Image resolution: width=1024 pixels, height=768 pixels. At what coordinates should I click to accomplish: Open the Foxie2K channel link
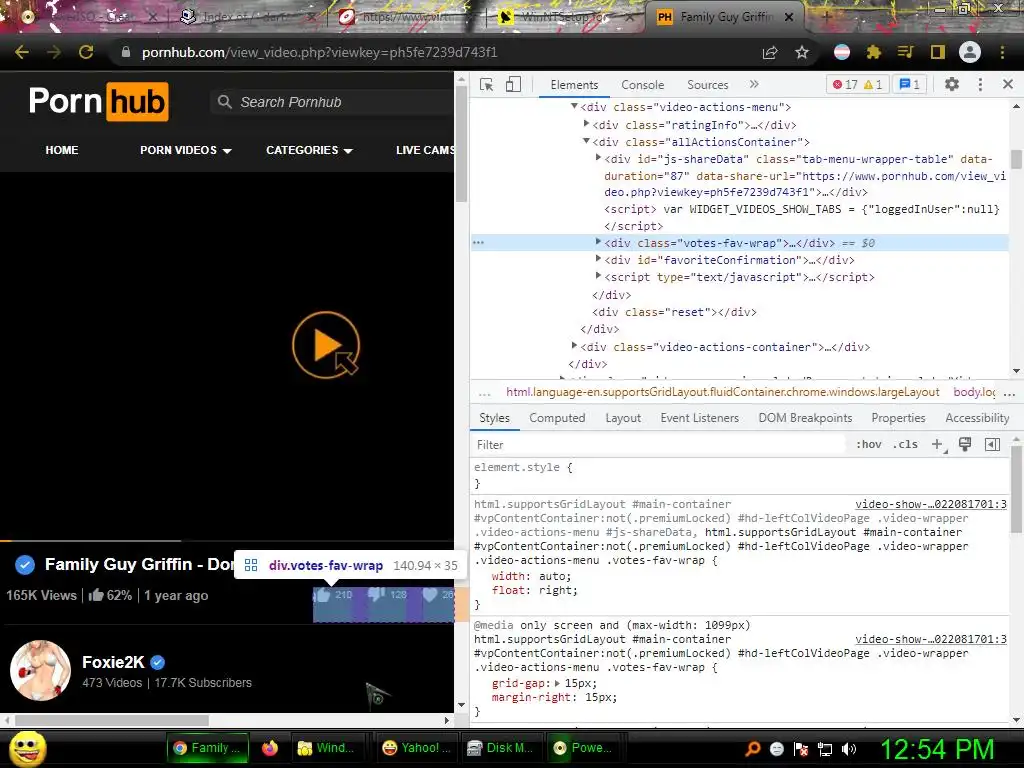[113, 662]
